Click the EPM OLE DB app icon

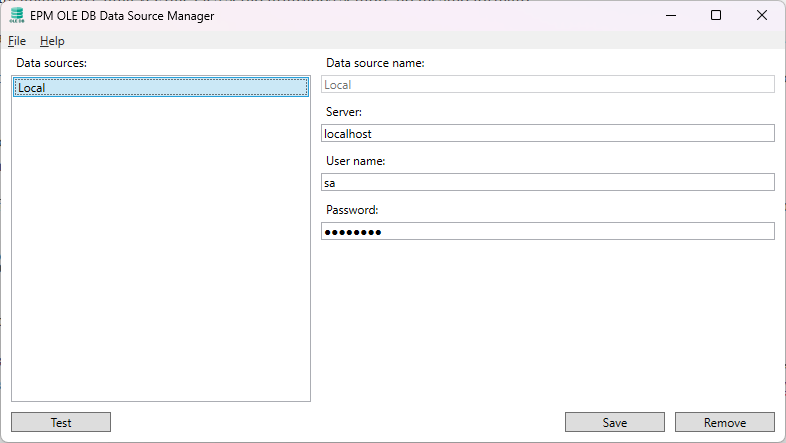pyautogui.click(x=17, y=16)
